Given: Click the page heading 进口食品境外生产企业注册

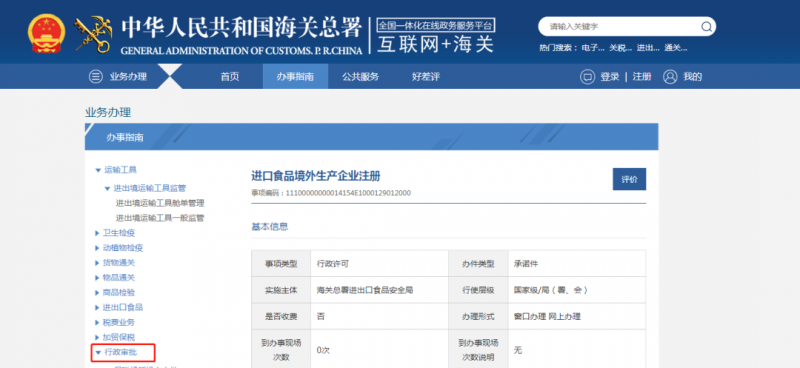Looking at the screenshot, I should click(x=316, y=176).
